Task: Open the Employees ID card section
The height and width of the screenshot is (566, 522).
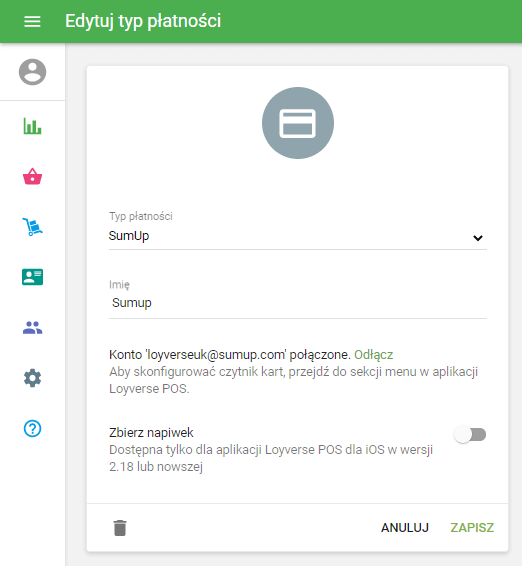Action: pos(32,277)
